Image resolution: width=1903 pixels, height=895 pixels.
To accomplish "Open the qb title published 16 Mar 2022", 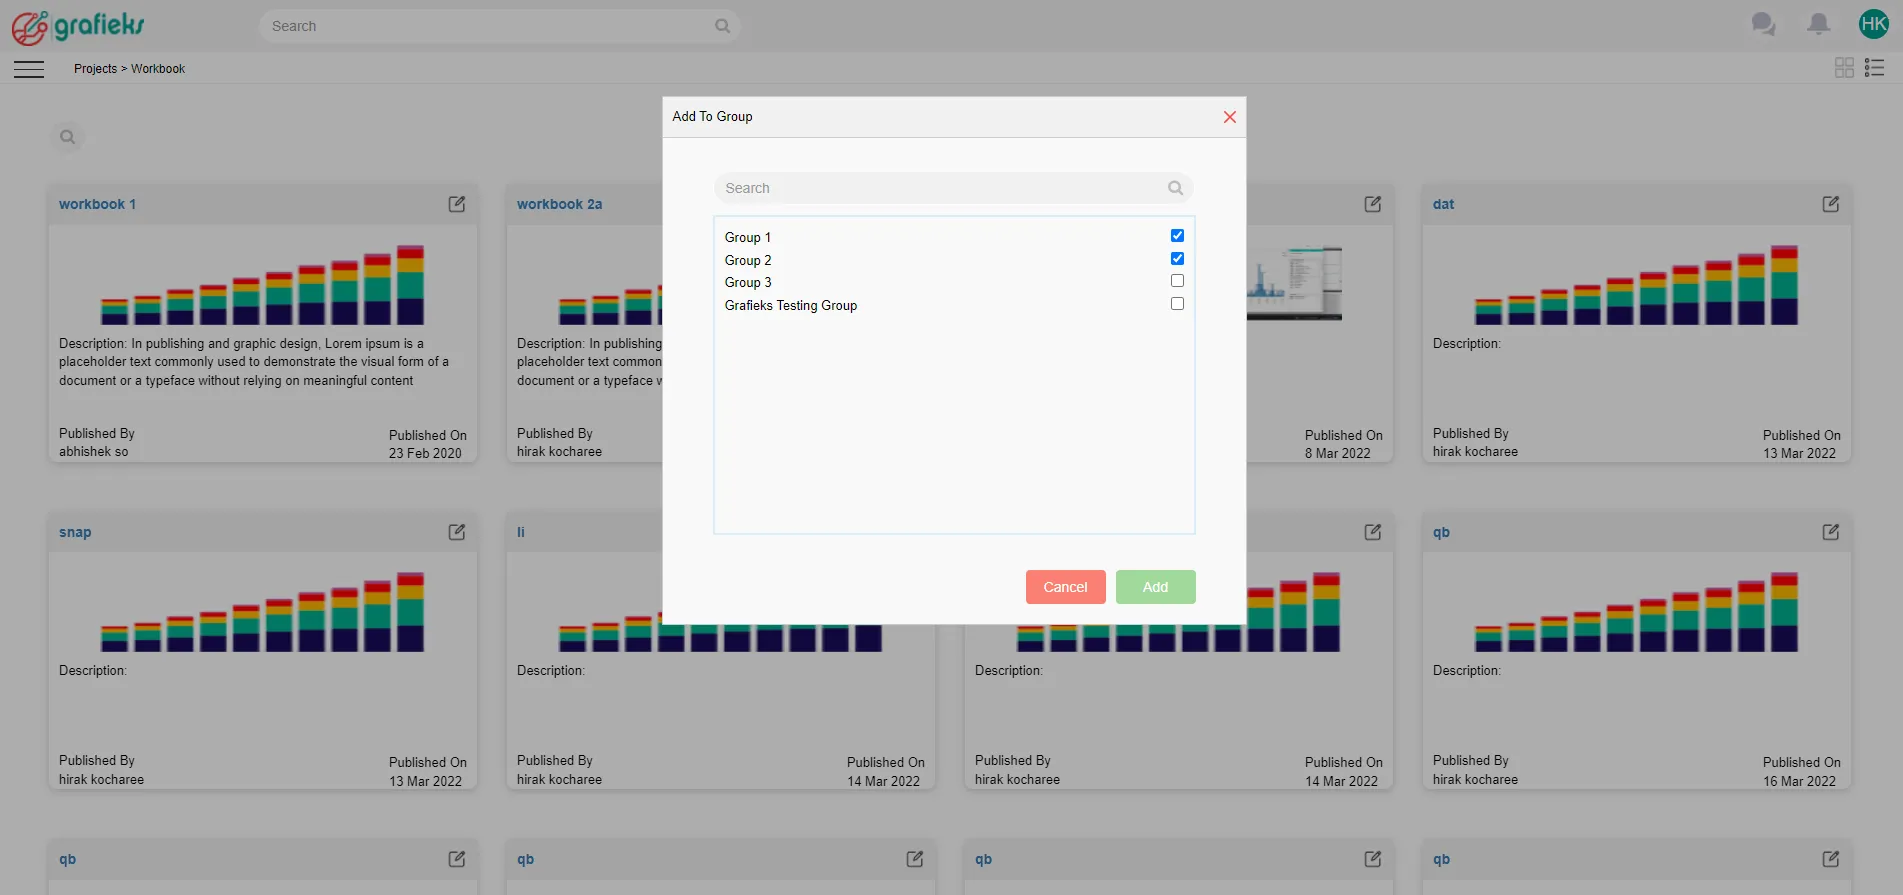I will [1441, 532].
